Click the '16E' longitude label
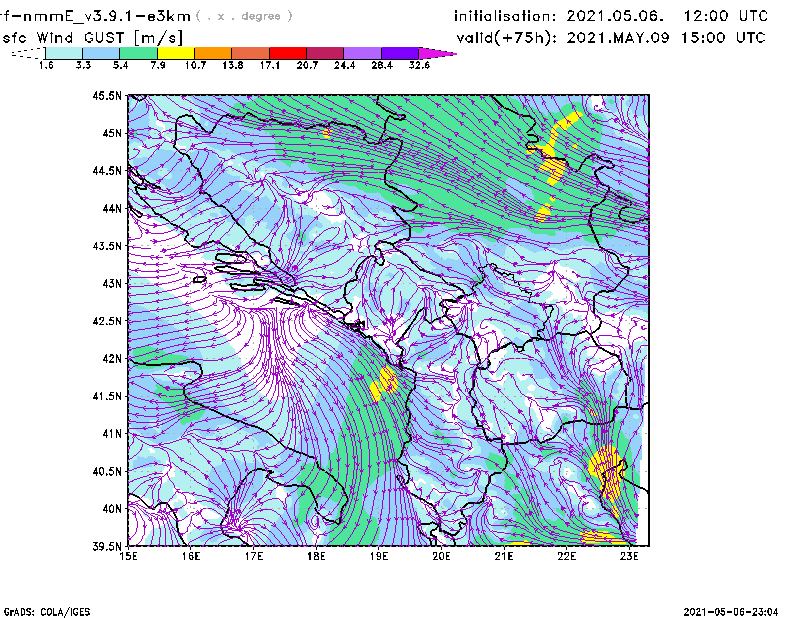The height and width of the screenshot is (618, 800). [191, 556]
